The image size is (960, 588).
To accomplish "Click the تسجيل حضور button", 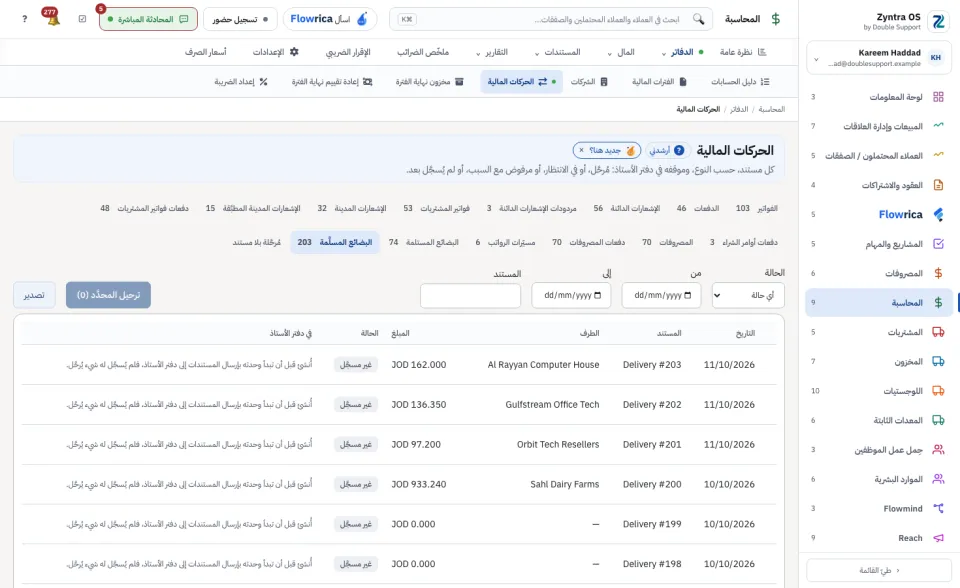I will click(240, 19).
